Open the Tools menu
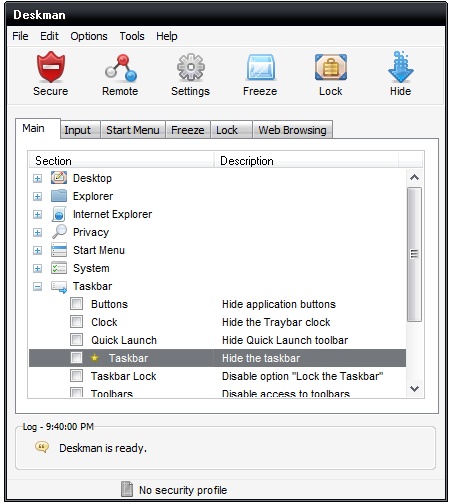This screenshot has height=504, width=454. coord(132,36)
